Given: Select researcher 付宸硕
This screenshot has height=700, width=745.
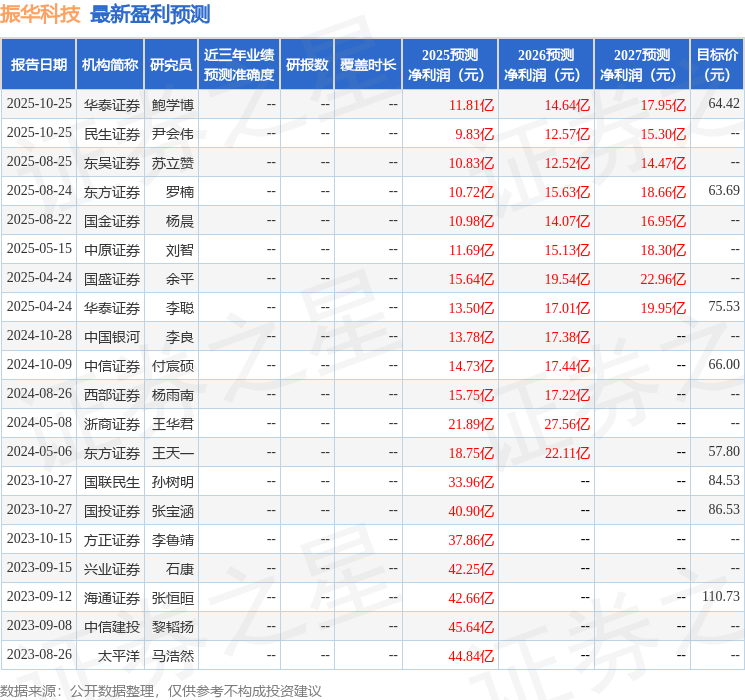Looking at the screenshot, I should click(x=172, y=366).
